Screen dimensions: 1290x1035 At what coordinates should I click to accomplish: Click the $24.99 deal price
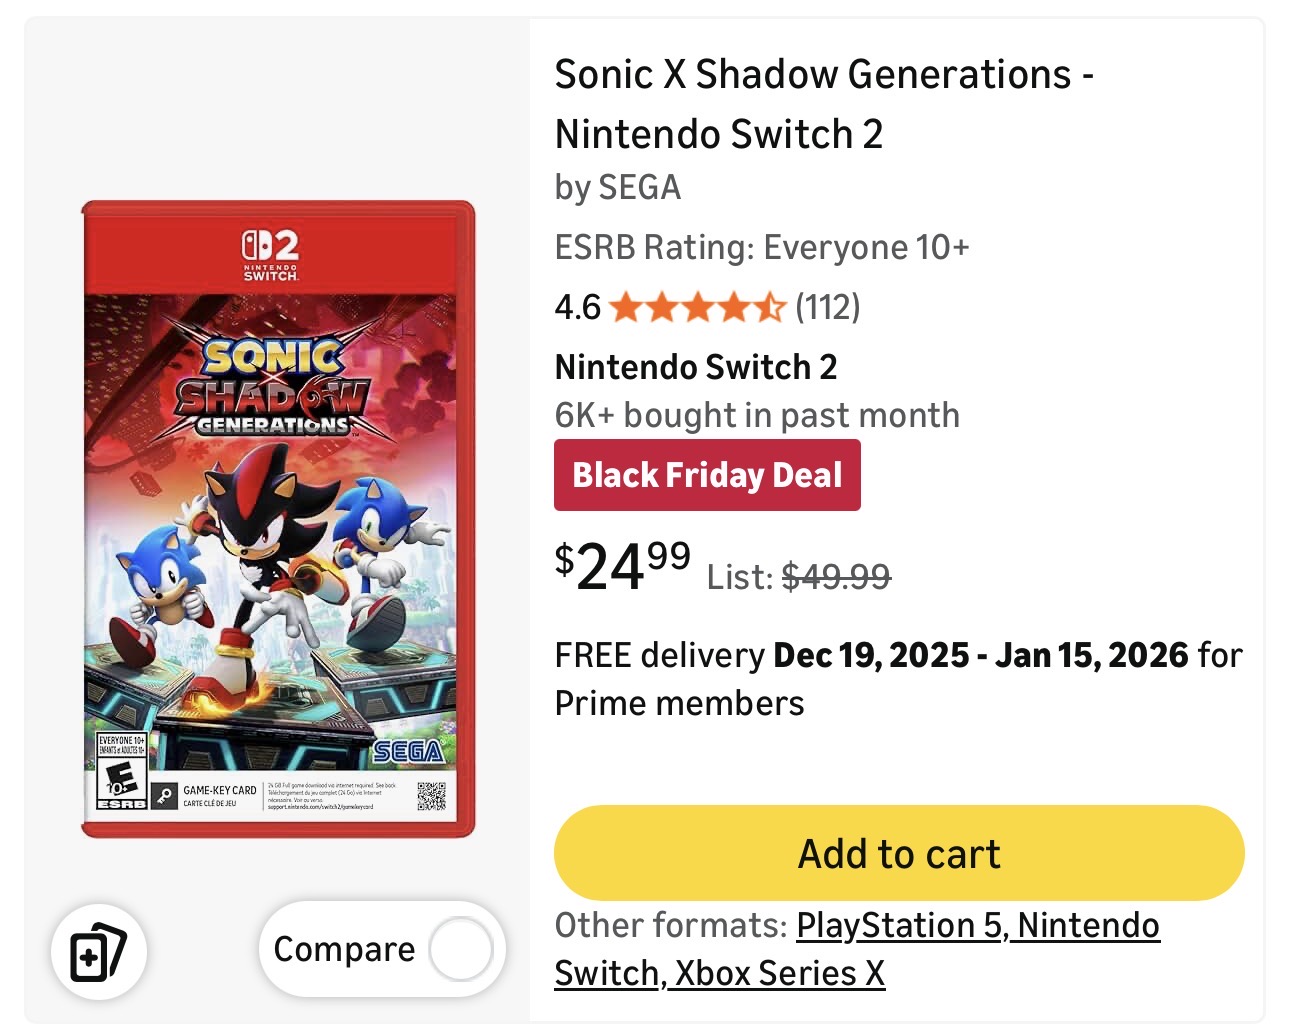click(x=622, y=566)
